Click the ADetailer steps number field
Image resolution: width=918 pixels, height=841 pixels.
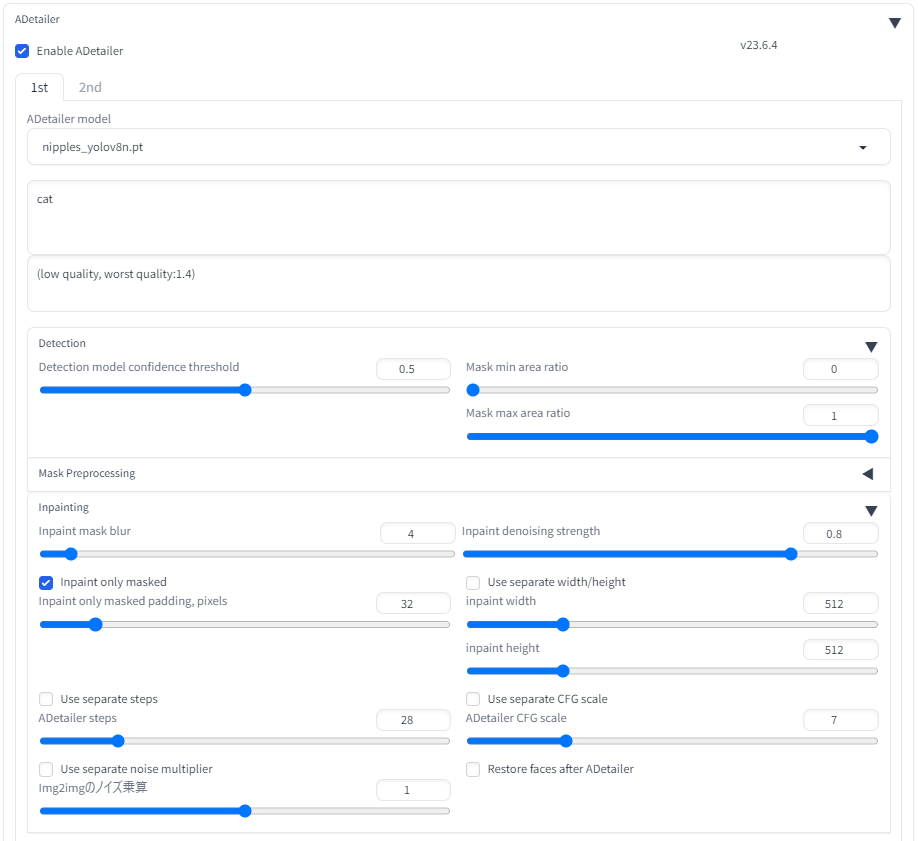click(412, 720)
